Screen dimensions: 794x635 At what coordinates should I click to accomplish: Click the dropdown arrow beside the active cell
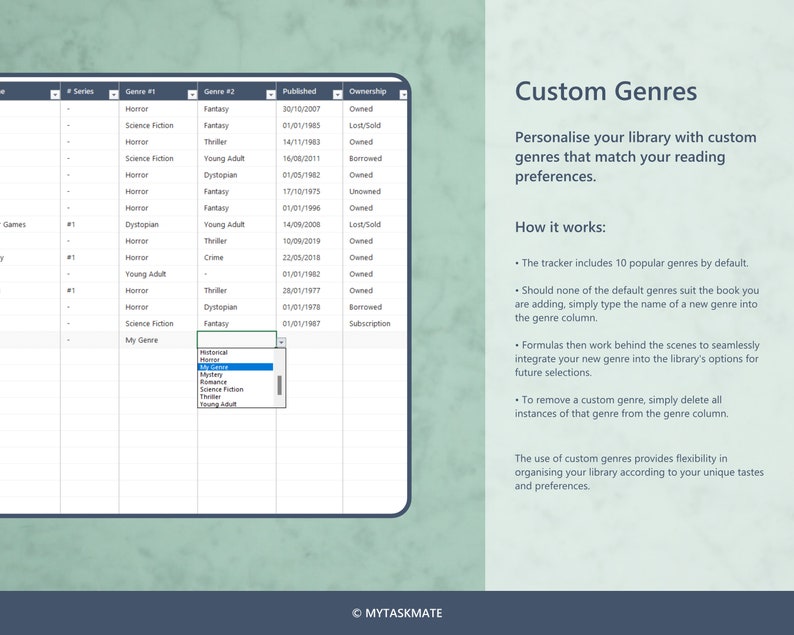(281, 342)
